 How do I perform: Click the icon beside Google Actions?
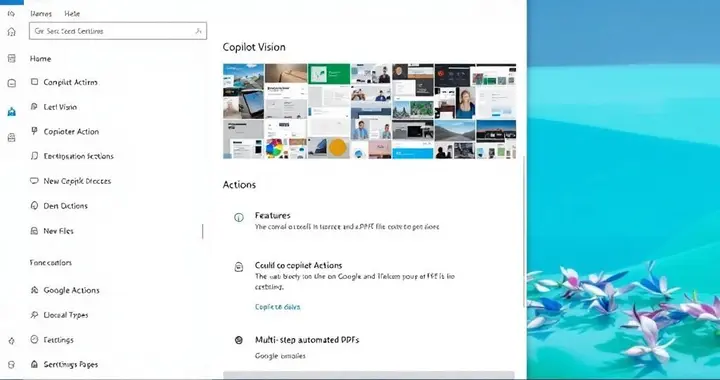point(34,290)
